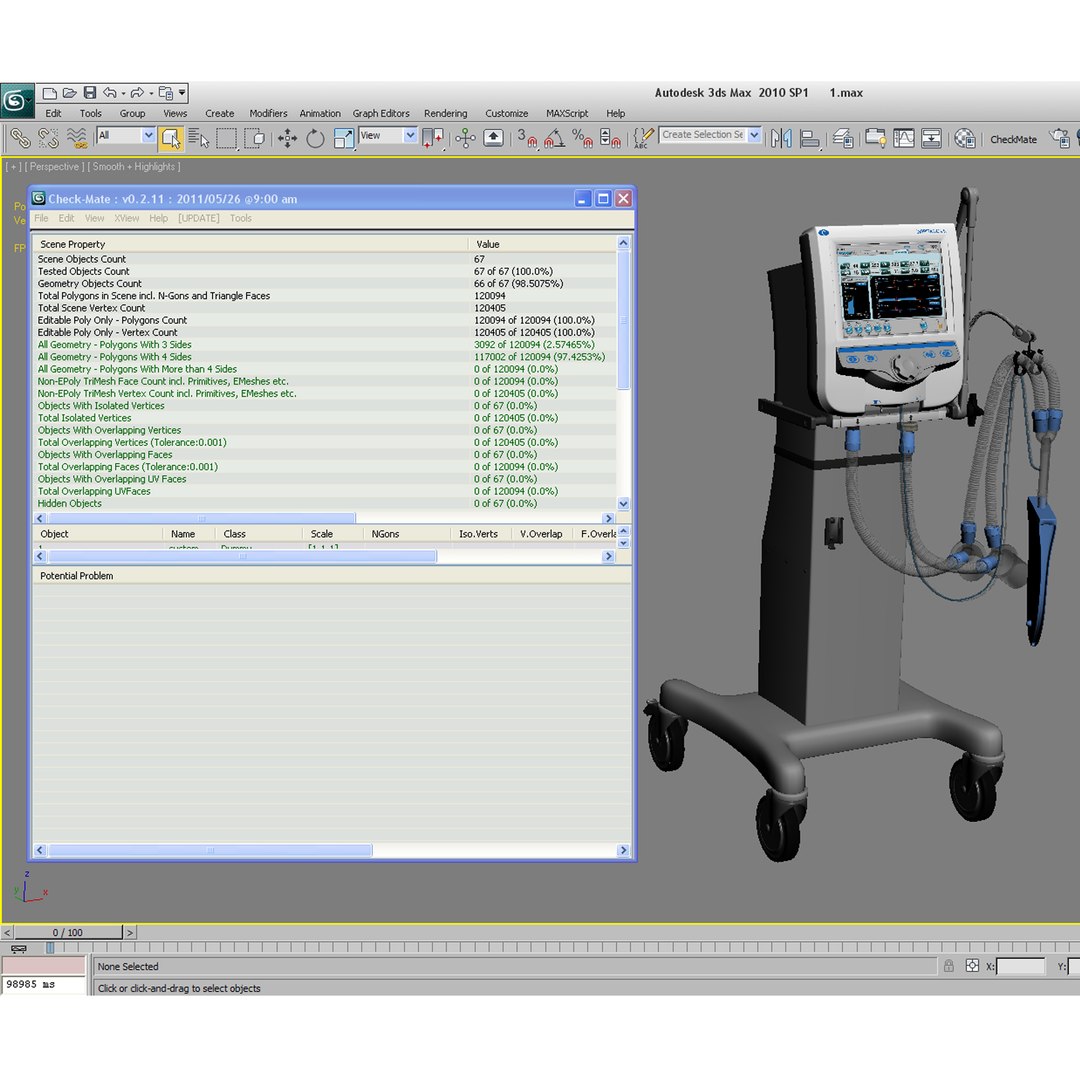The width and height of the screenshot is (1080, 1080).
Task: Select the Total Isolated Vertices row
Action: (x=325, y=418)
